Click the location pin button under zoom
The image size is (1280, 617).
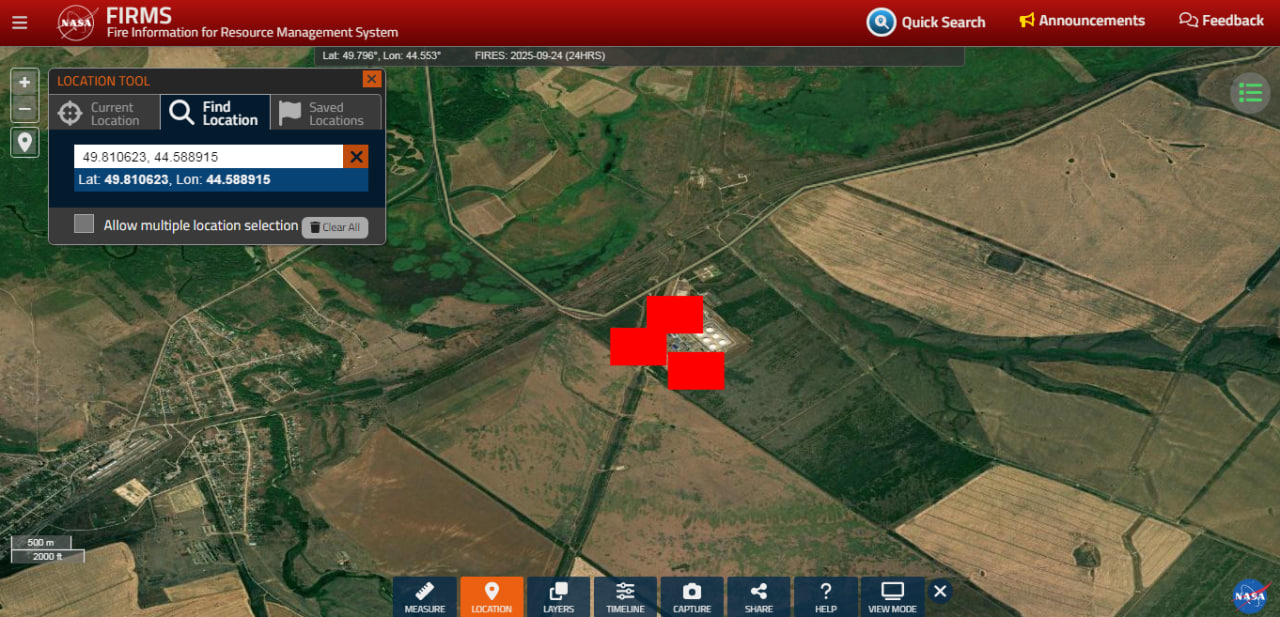pos(25,142)
